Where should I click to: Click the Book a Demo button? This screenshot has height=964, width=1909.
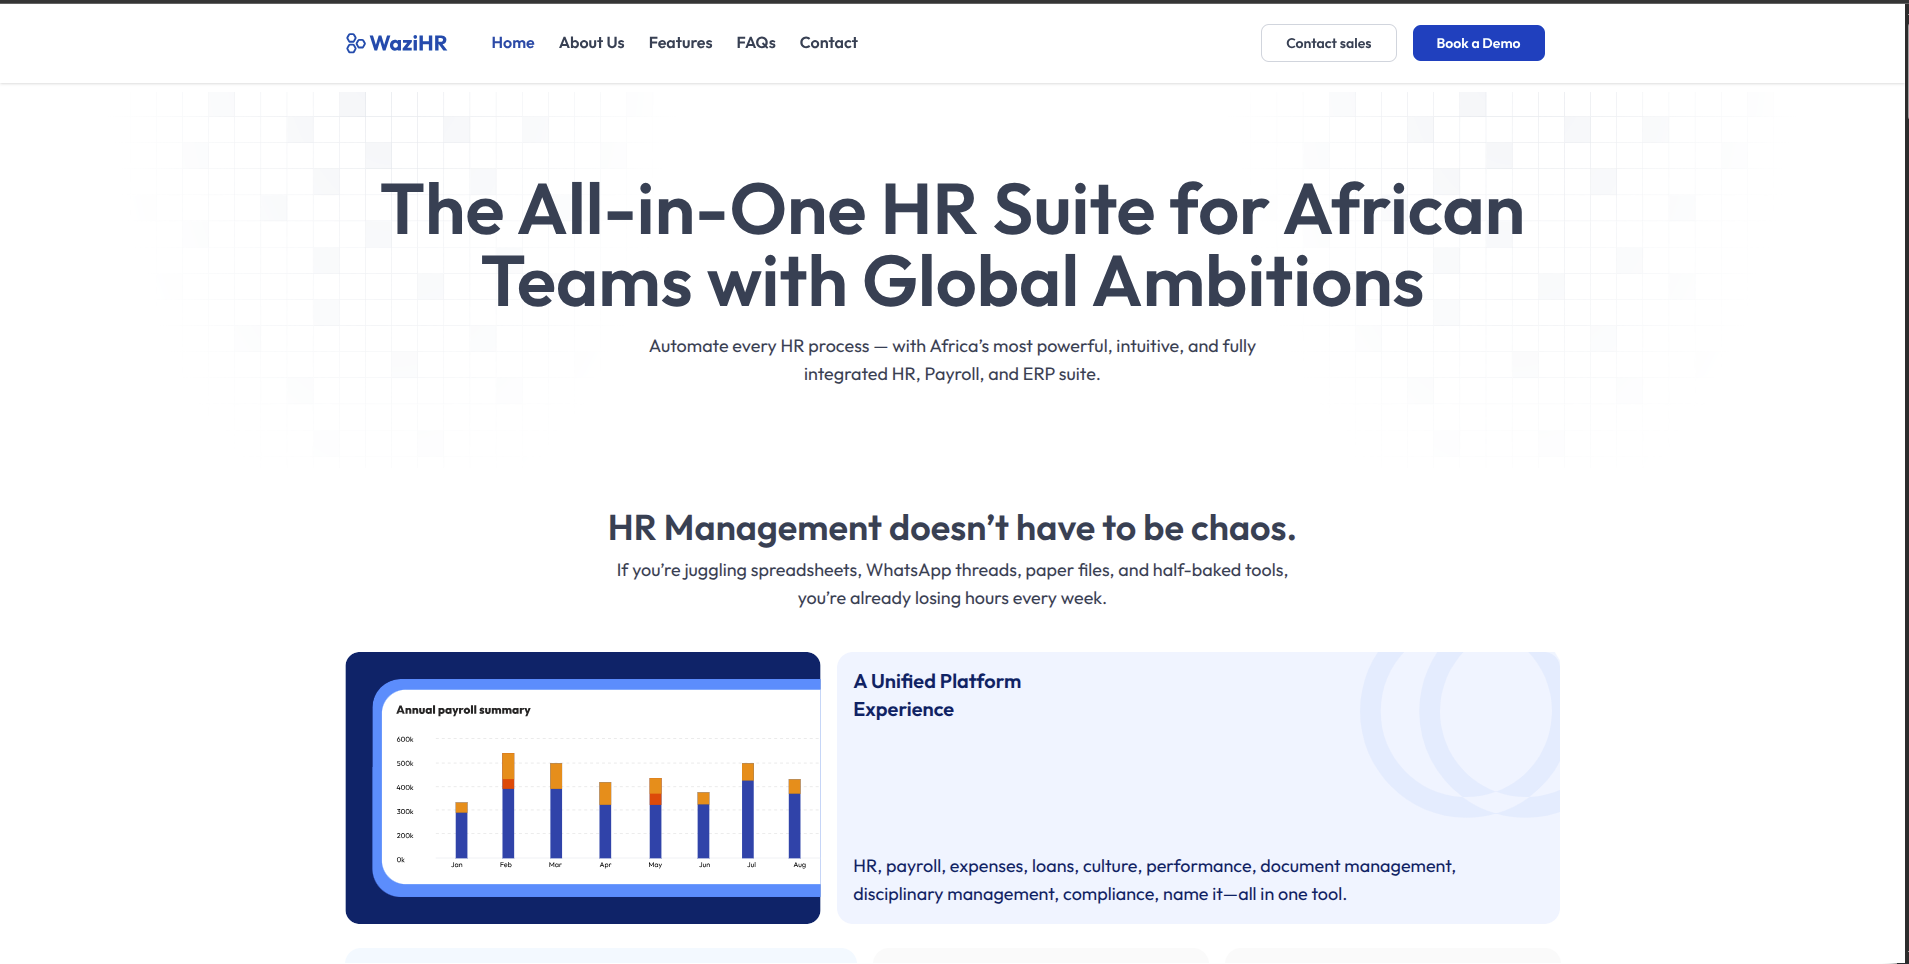[1477, 43]
